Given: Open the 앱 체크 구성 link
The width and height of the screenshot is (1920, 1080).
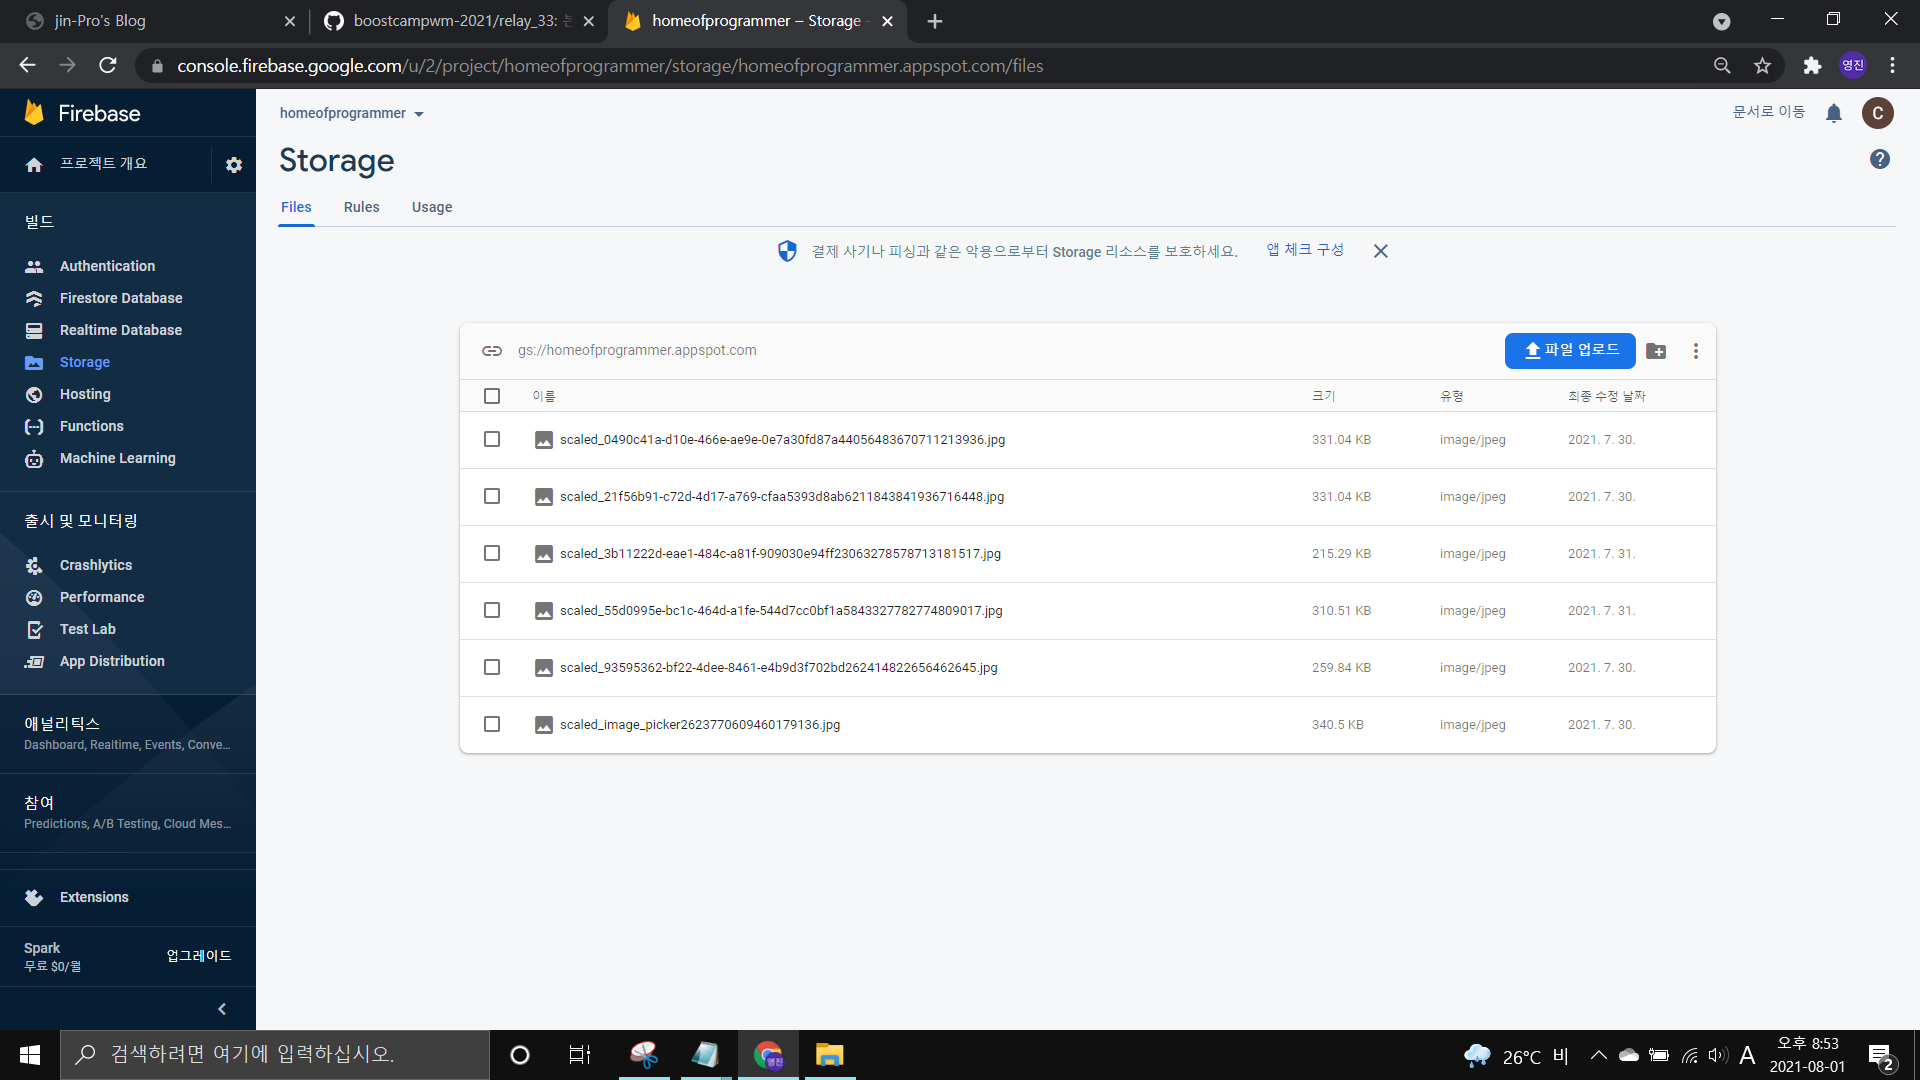Looking at the screenshot, I should 1303,250.
